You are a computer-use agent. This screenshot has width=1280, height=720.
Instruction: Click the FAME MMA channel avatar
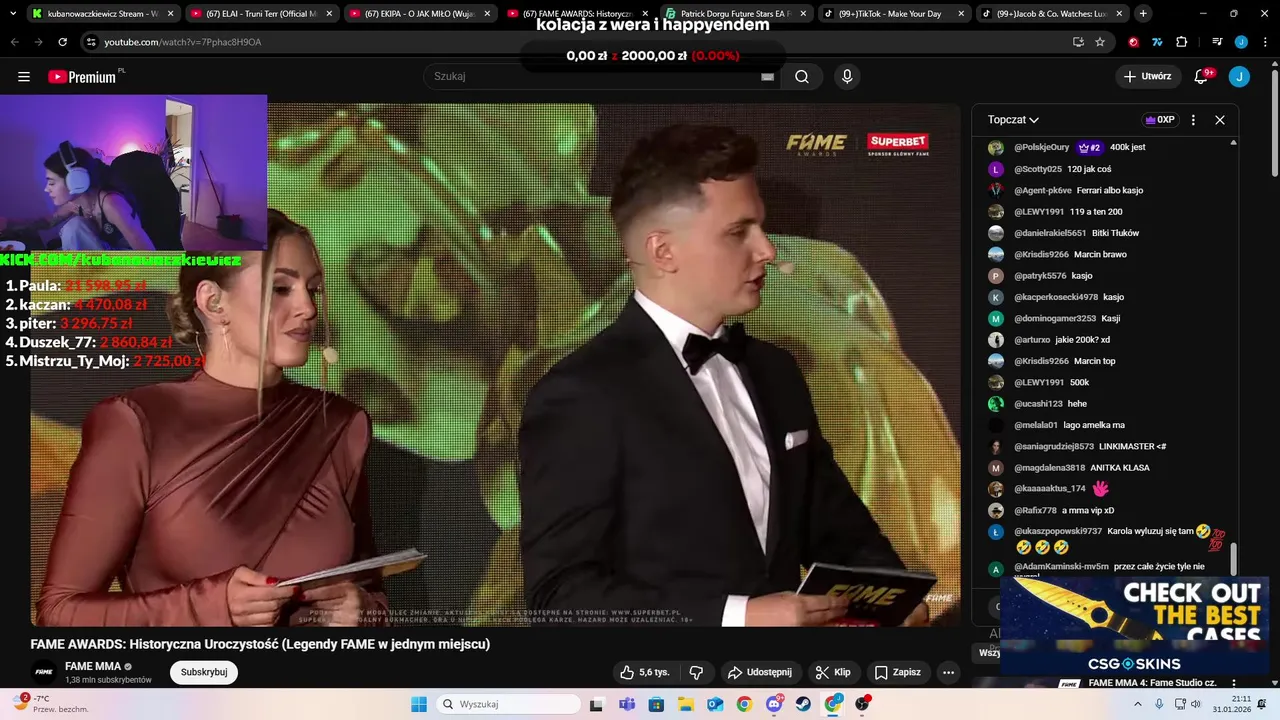(43, 672)
